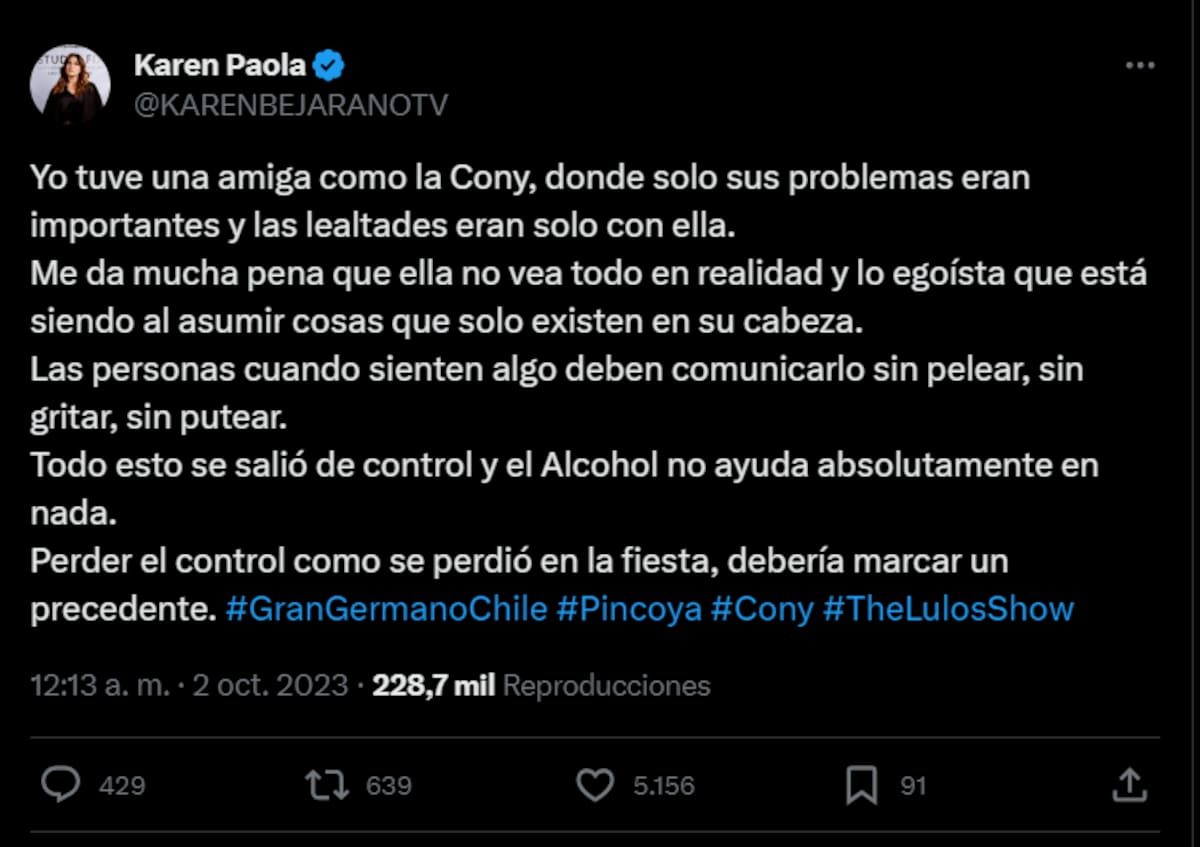
Task: Click the share upload icon
Action: coord(1129,785)
